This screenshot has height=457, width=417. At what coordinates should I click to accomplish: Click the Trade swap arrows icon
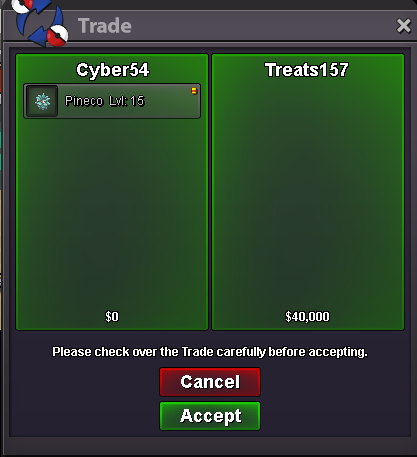(x=40, y=23)
